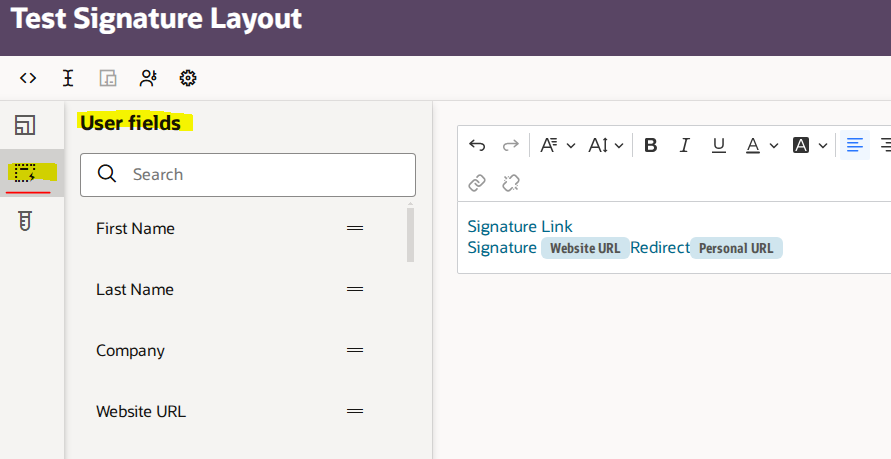Click the Signature Link hyperlink
The width and height of the screenshot is (891, 459).
coord(520,226)
